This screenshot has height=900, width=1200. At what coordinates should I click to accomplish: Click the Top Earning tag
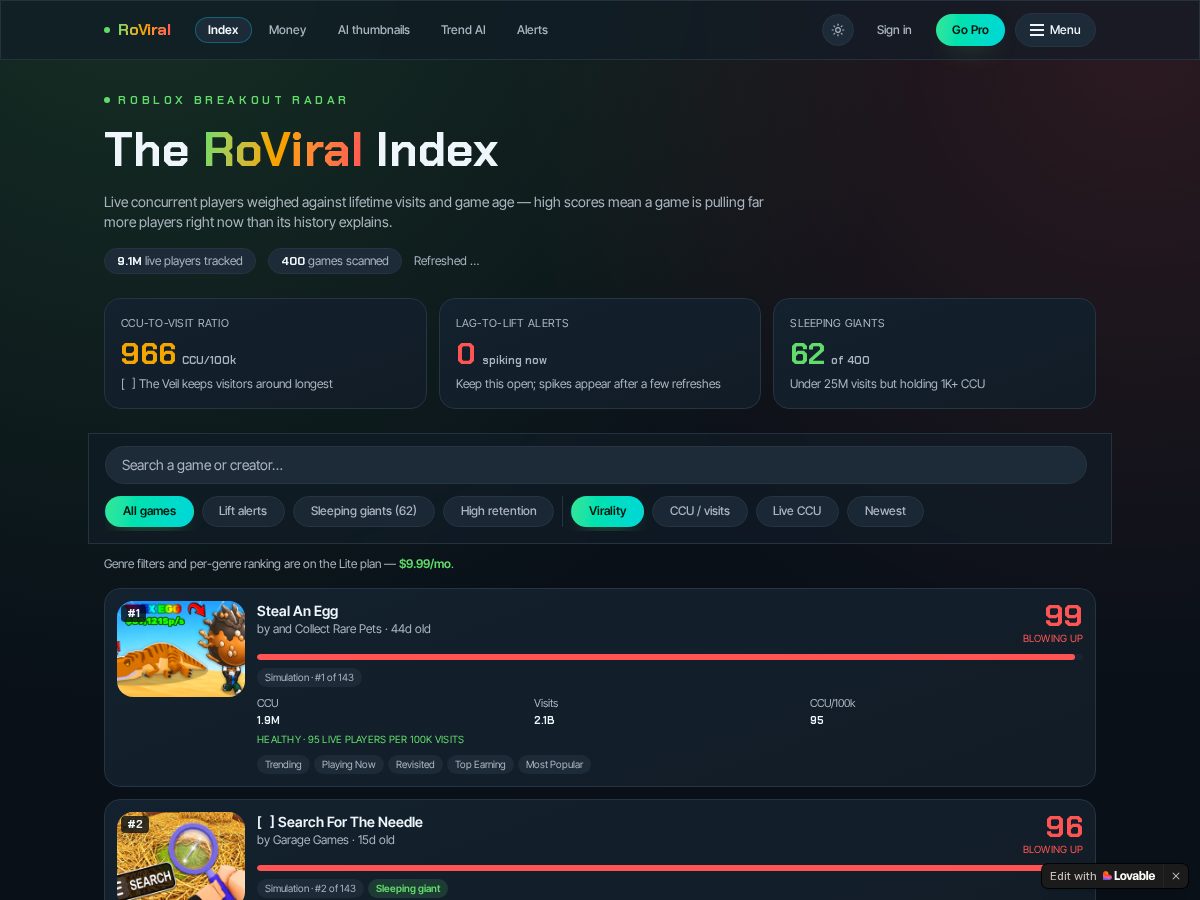(x=480, y=765)
